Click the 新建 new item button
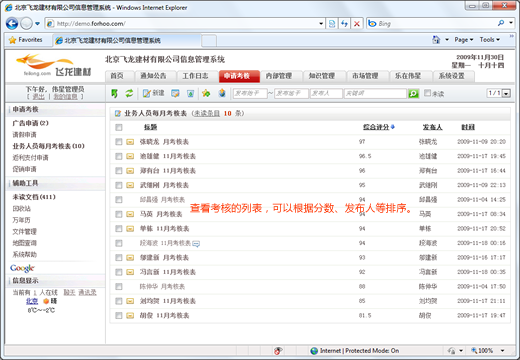 coord(153,93)
